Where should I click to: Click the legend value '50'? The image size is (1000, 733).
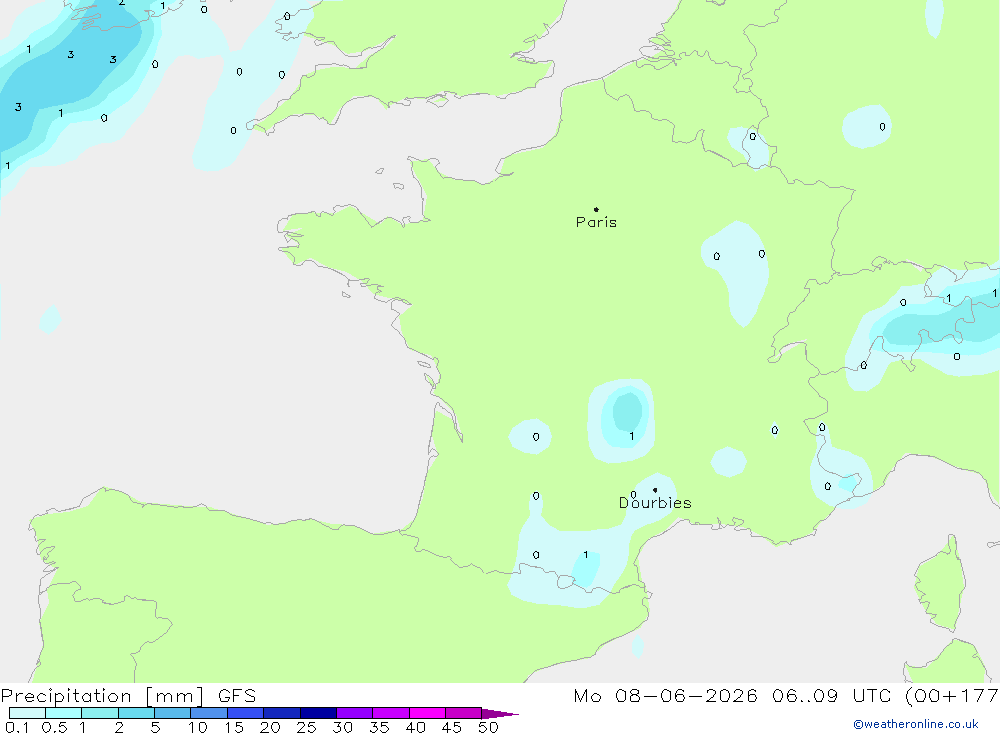tap(488, 727)
